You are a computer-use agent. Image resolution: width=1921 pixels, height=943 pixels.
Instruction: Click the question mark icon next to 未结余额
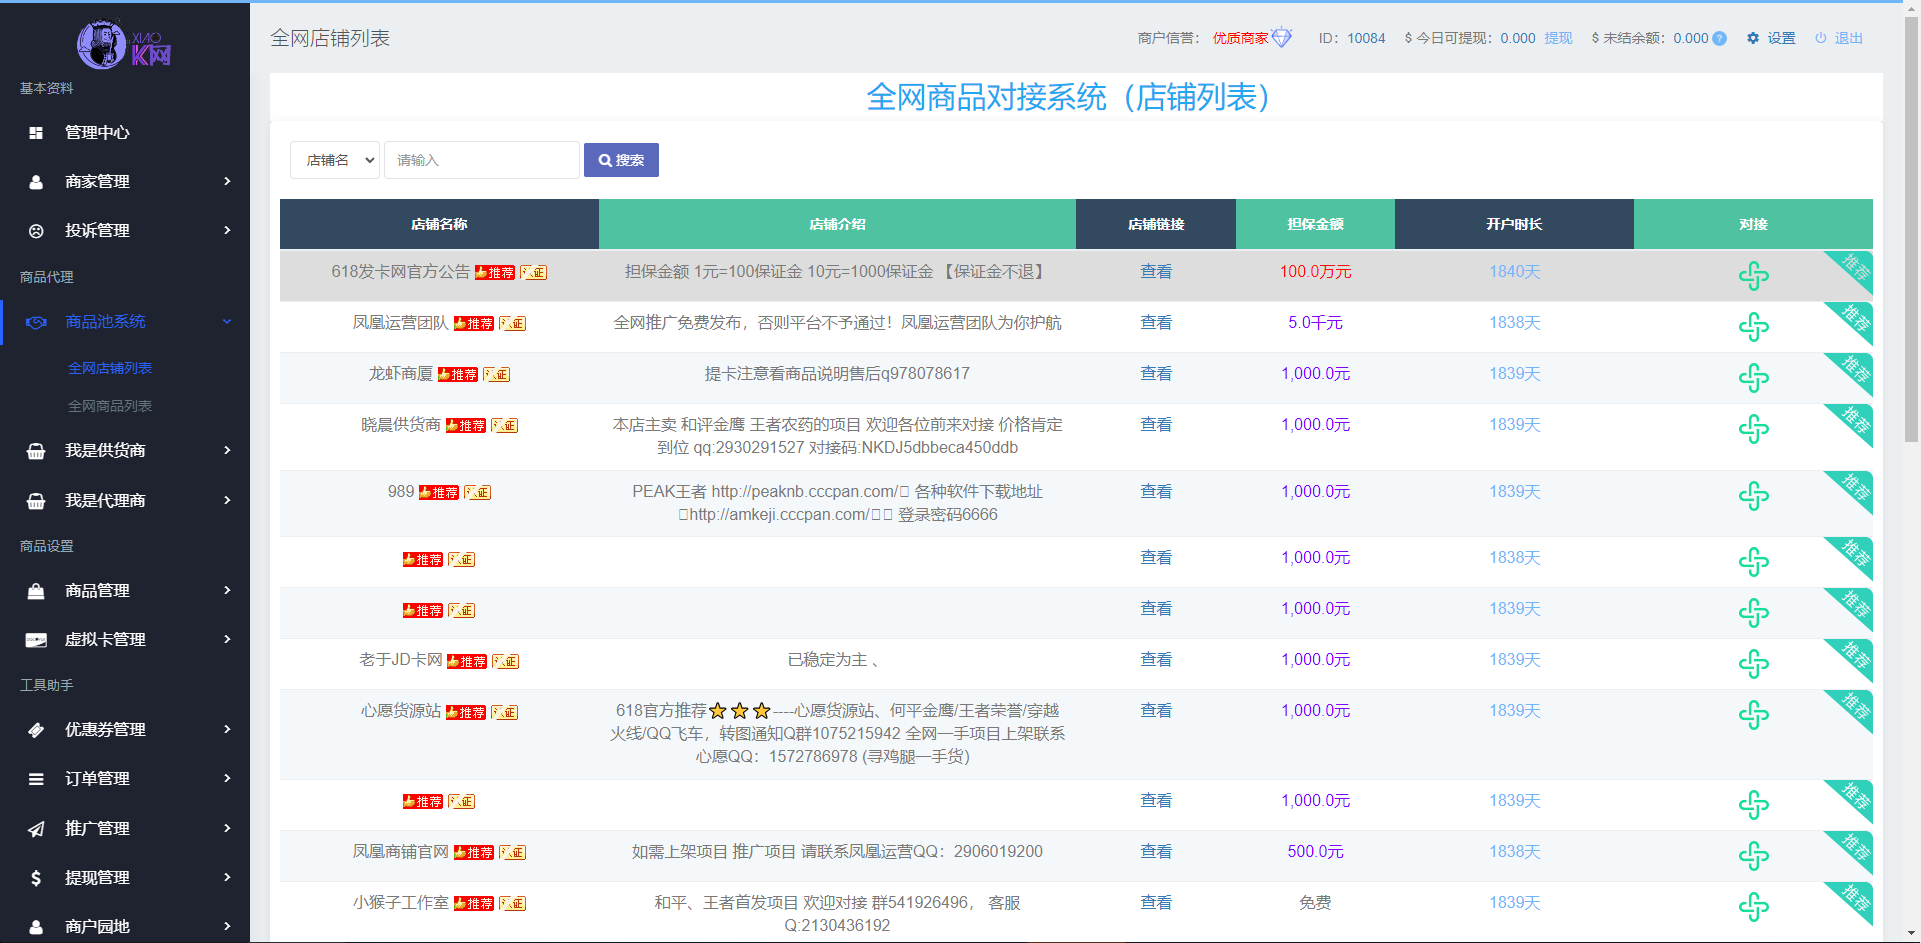(1717, 38)
